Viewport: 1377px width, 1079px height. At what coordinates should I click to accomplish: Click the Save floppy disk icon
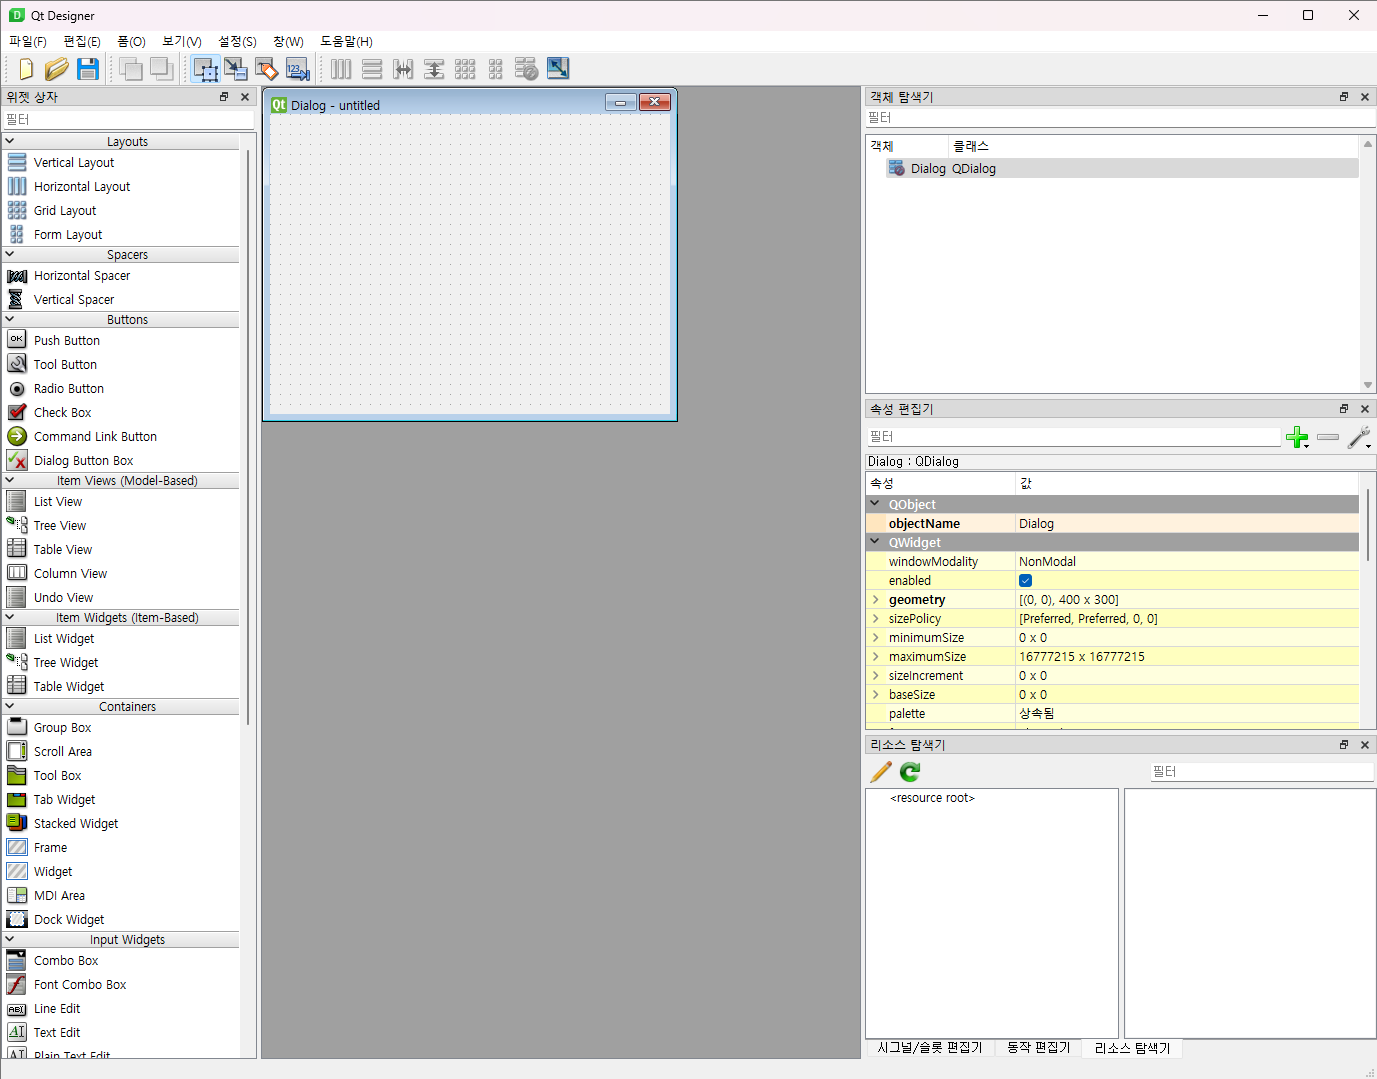pyautogui.click(x=88, y=69)
